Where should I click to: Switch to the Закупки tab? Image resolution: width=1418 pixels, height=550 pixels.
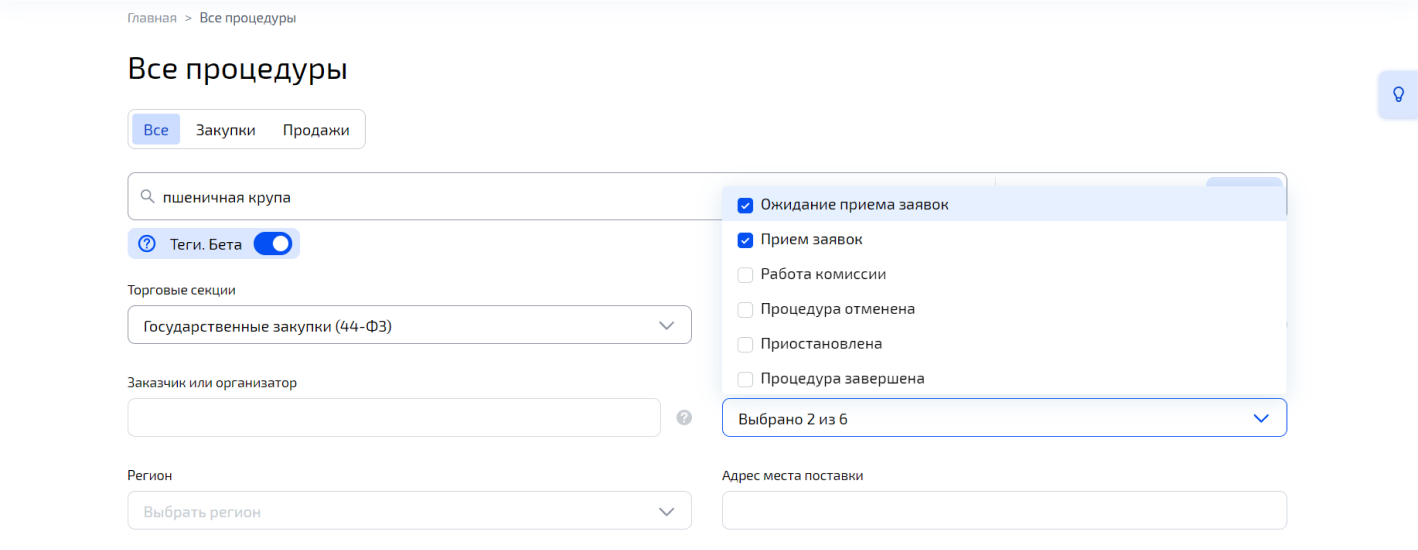(x=225, y=130)
